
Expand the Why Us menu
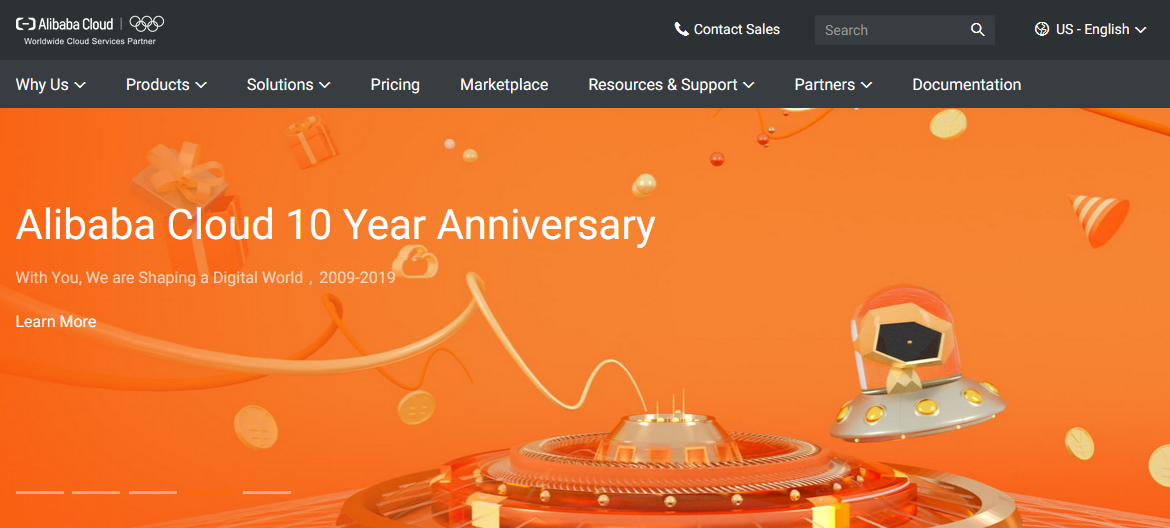coord(51,85)
